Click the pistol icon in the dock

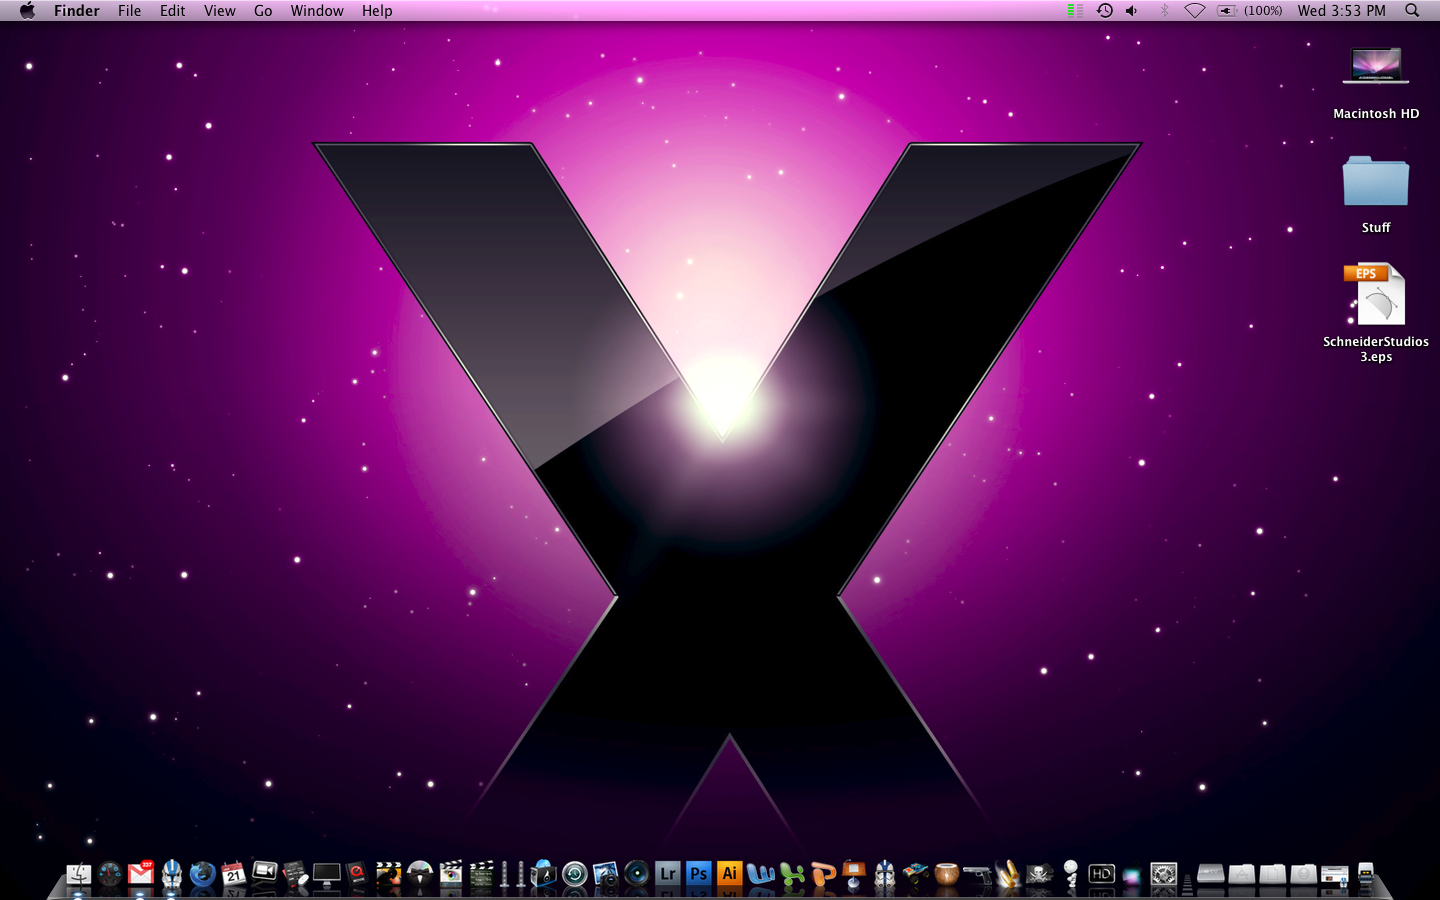(978, 875)
